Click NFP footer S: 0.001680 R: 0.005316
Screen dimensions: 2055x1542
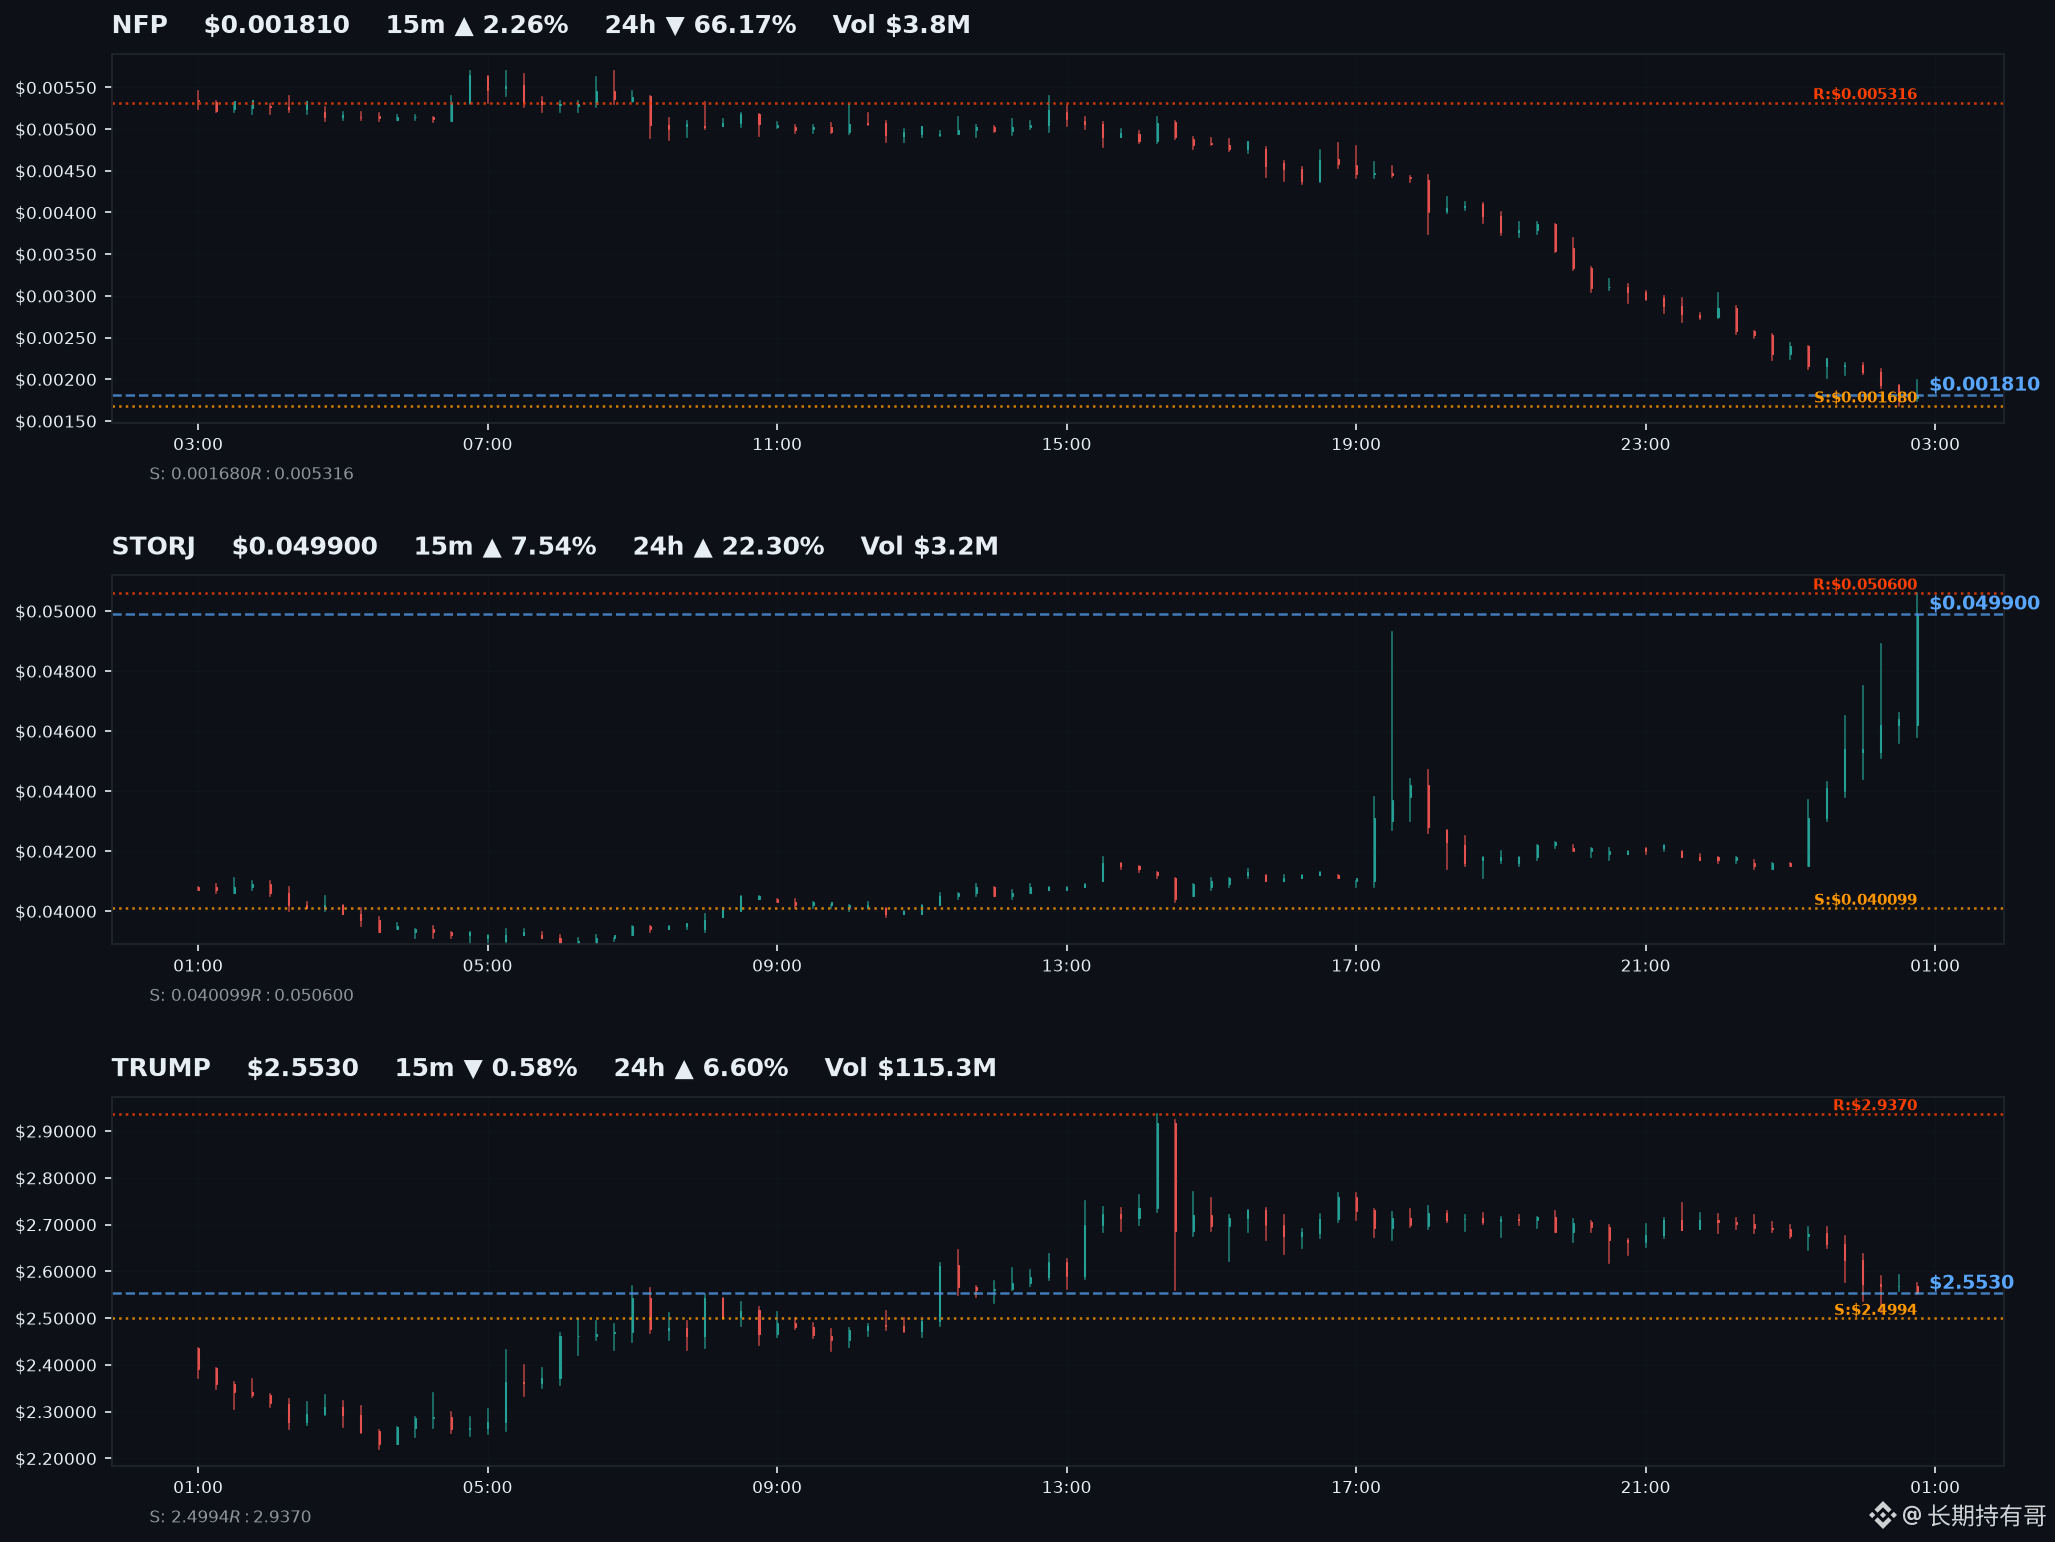251,474
